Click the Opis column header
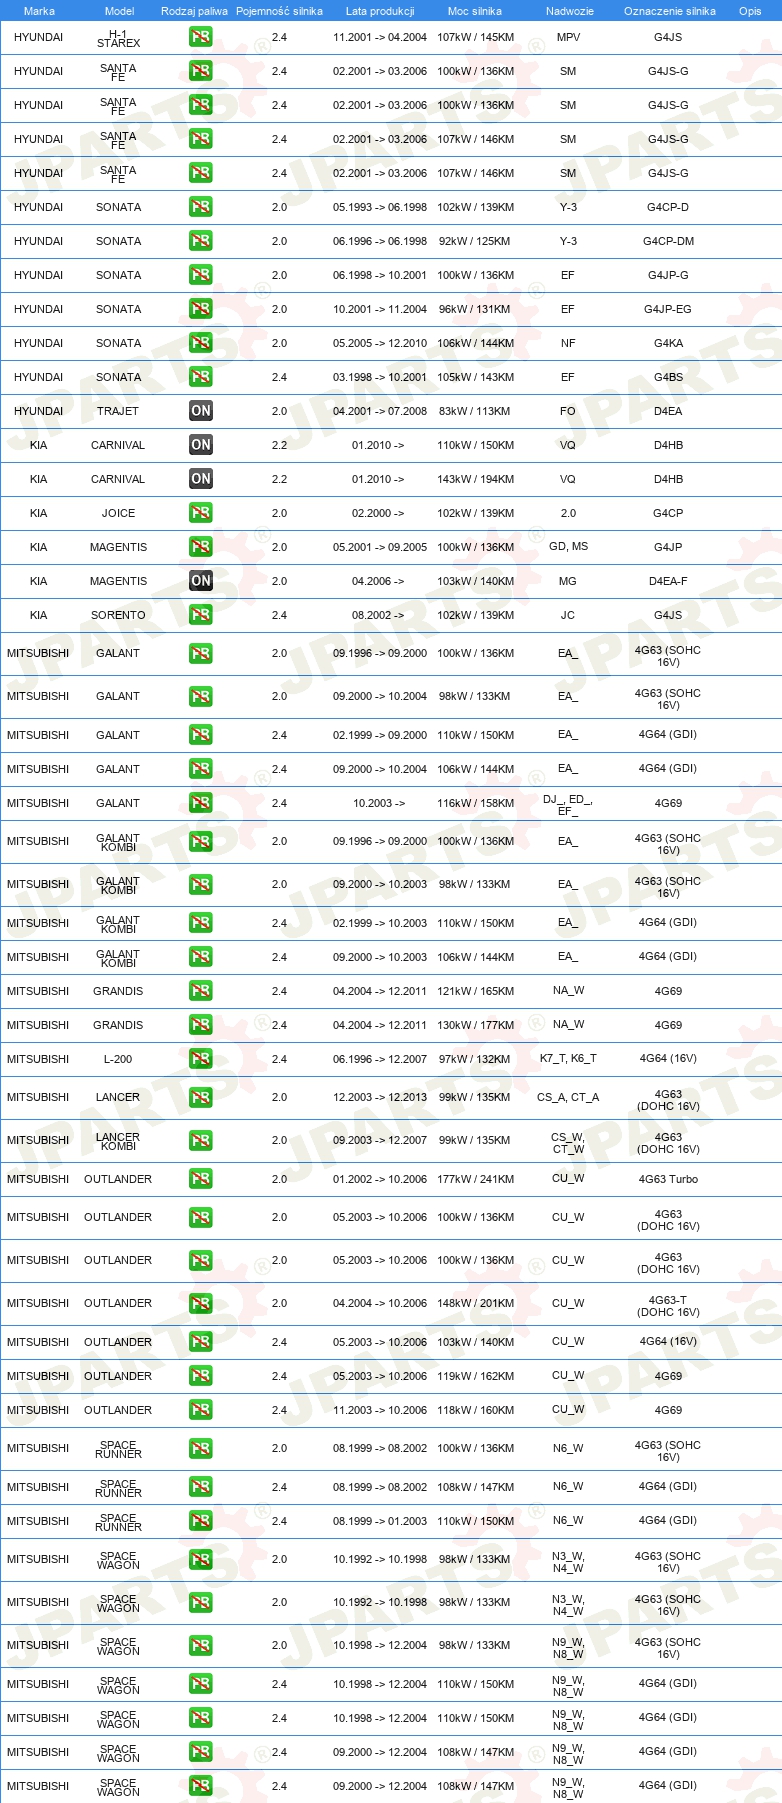The image size is (782, 1803). [750, 11]
